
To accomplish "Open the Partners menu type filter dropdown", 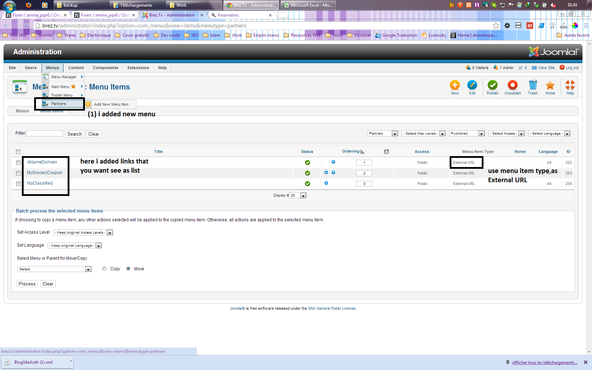I will pyautogui.click(x=382, y=134).
